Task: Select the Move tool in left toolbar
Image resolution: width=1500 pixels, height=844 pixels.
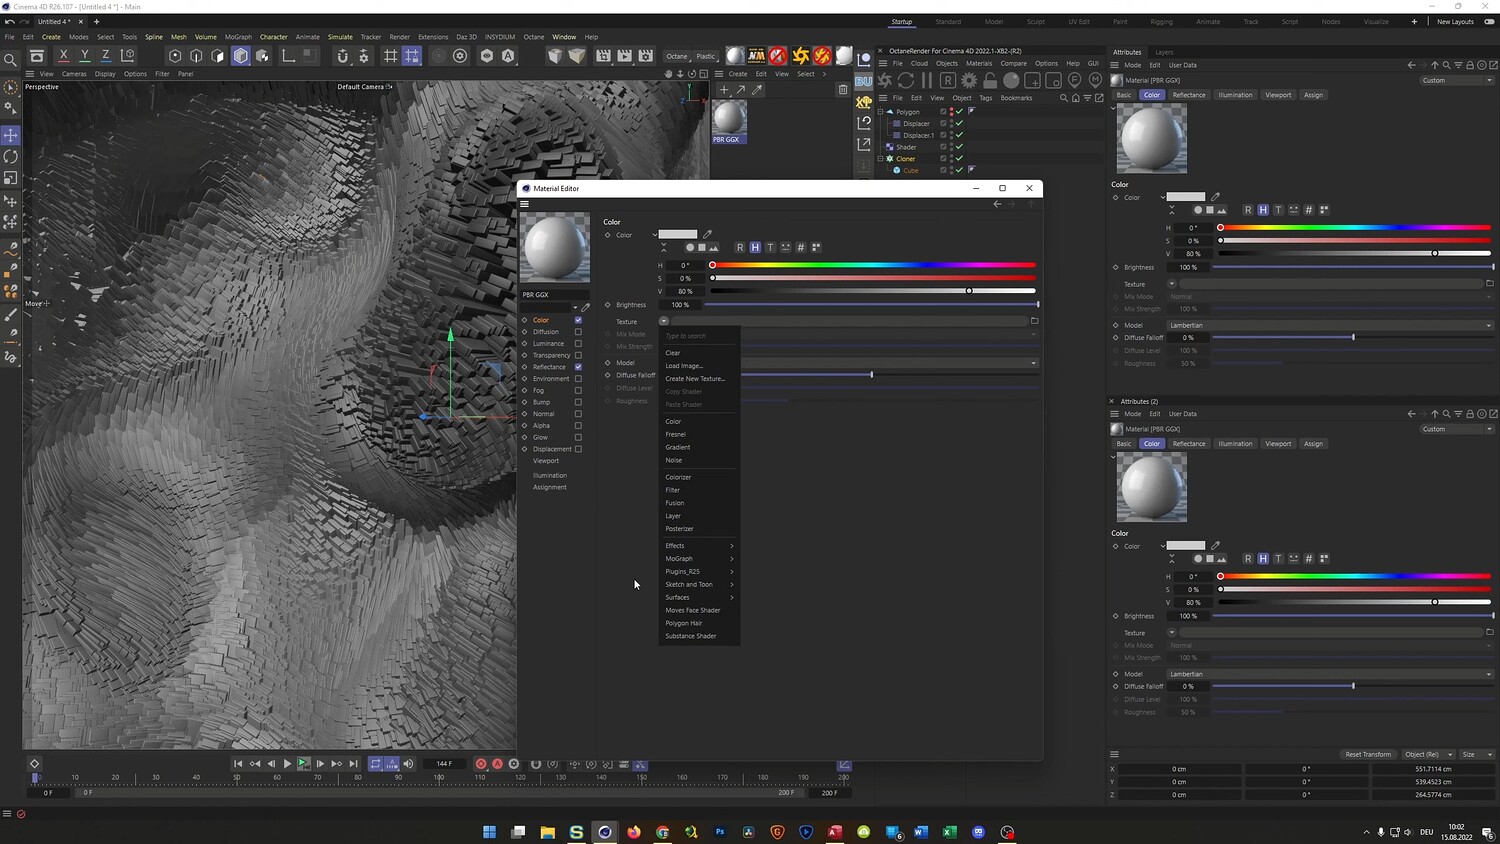Action: click(11, 135)
